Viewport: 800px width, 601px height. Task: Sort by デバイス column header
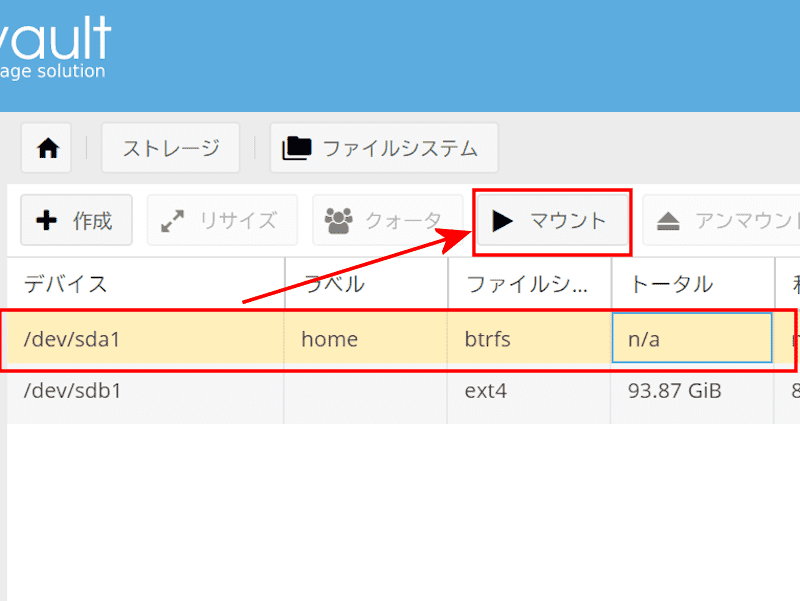click(x=146, y=284)
